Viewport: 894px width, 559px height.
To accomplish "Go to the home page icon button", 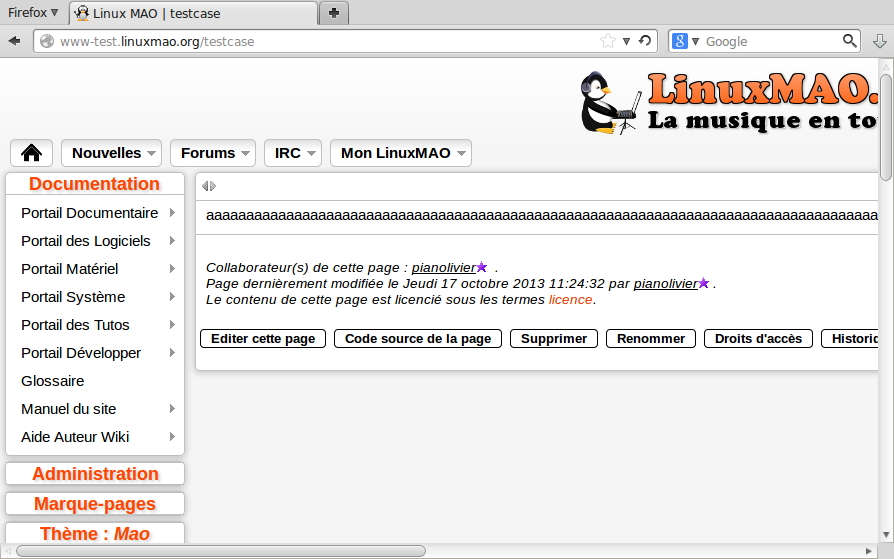I will pos(31,153).
